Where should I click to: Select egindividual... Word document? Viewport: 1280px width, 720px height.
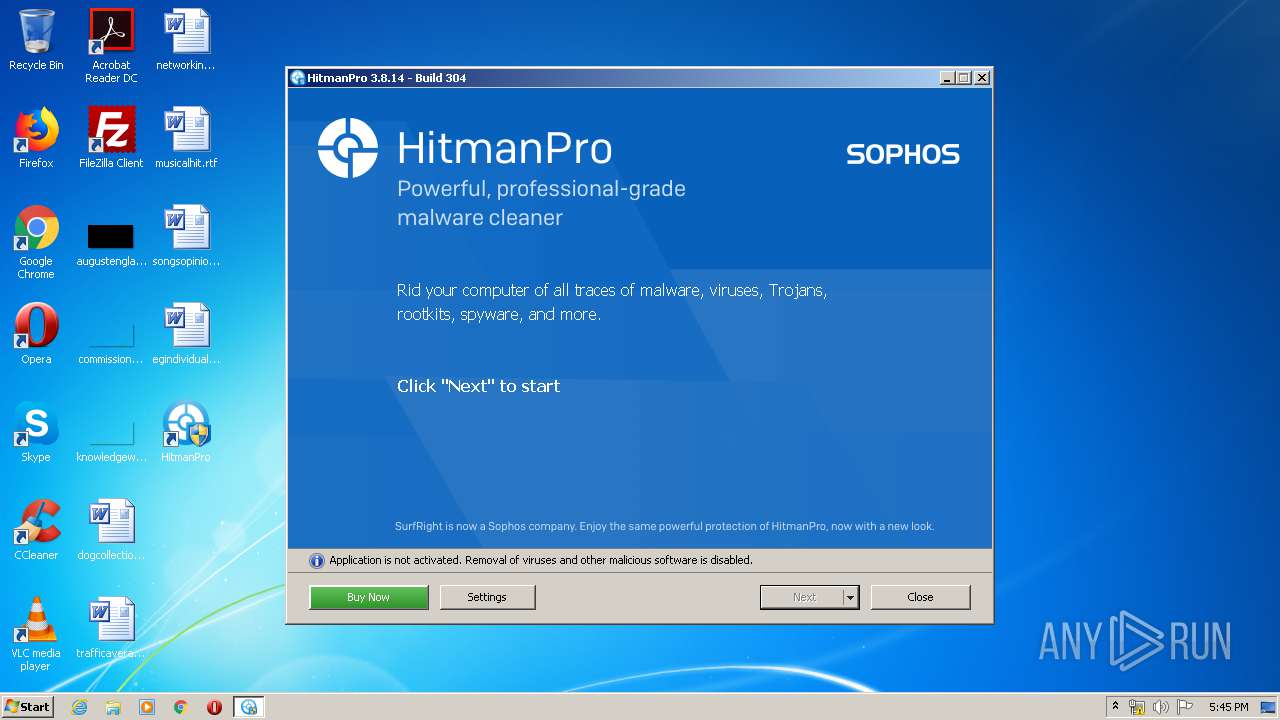coord(186,335)
